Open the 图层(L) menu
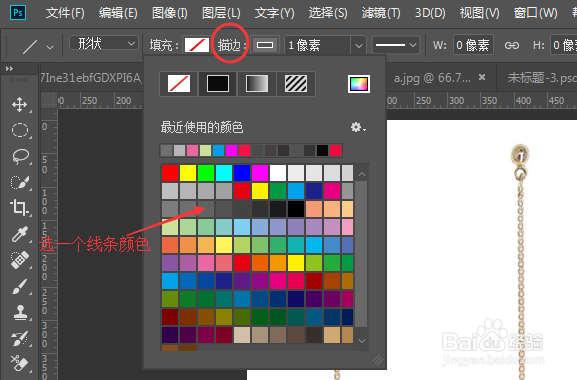The width and height of the screenshot is (577, 380). pyautogui.click(x=221, y=13)
